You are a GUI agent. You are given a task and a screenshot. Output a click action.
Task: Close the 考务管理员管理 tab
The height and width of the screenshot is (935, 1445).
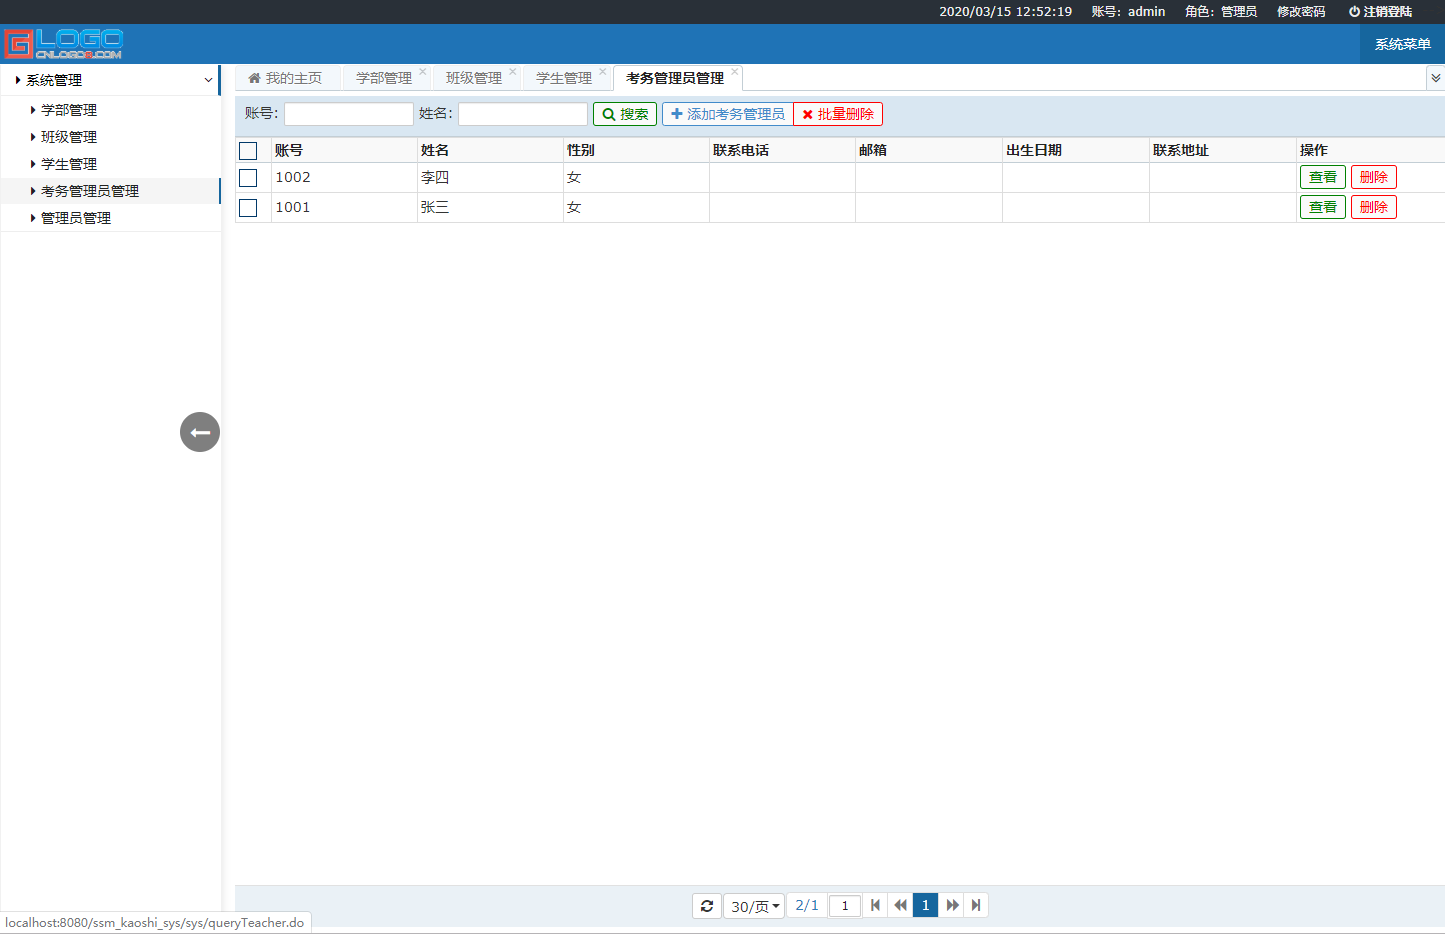click(x=735, y=72)
